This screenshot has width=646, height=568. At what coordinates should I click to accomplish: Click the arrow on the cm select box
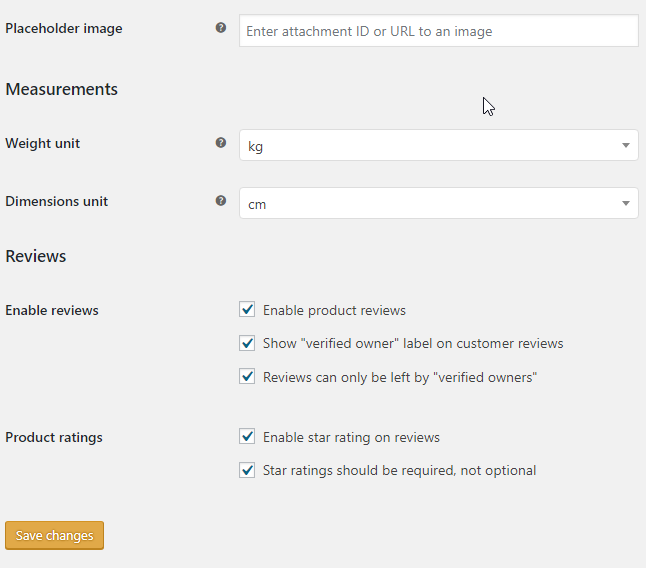tap(626, 203)
